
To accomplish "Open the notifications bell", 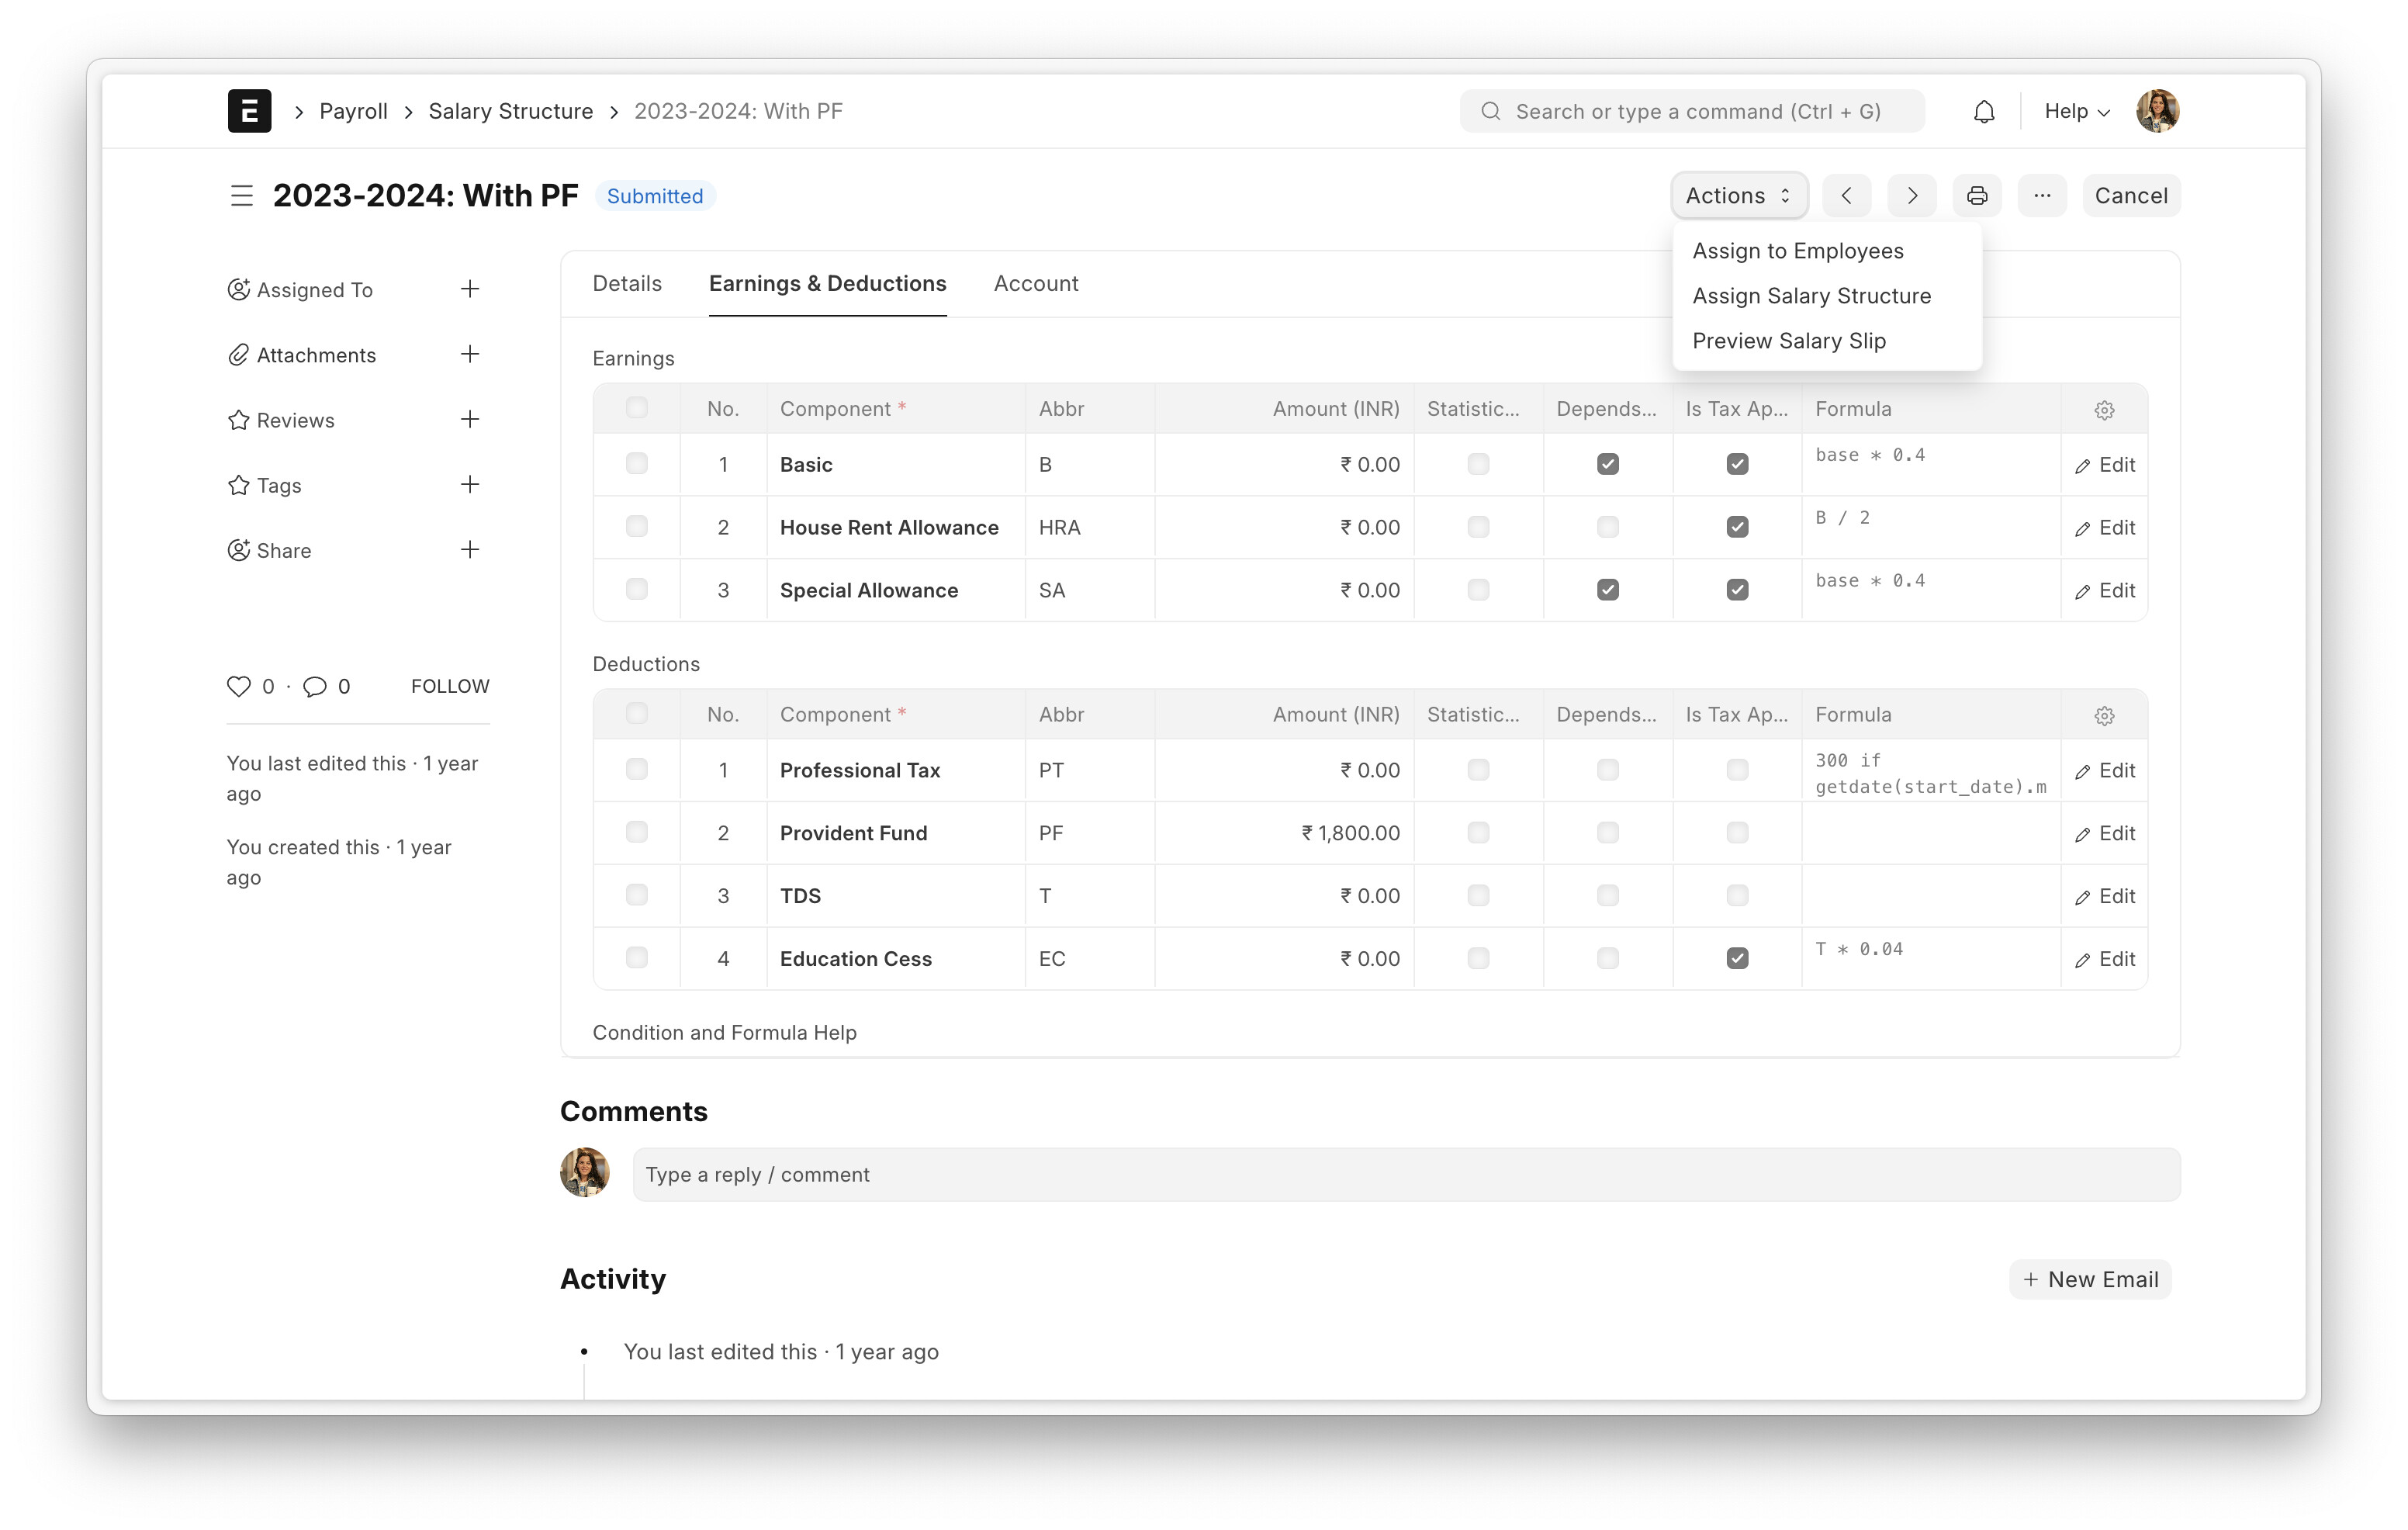I will 1984,111.
